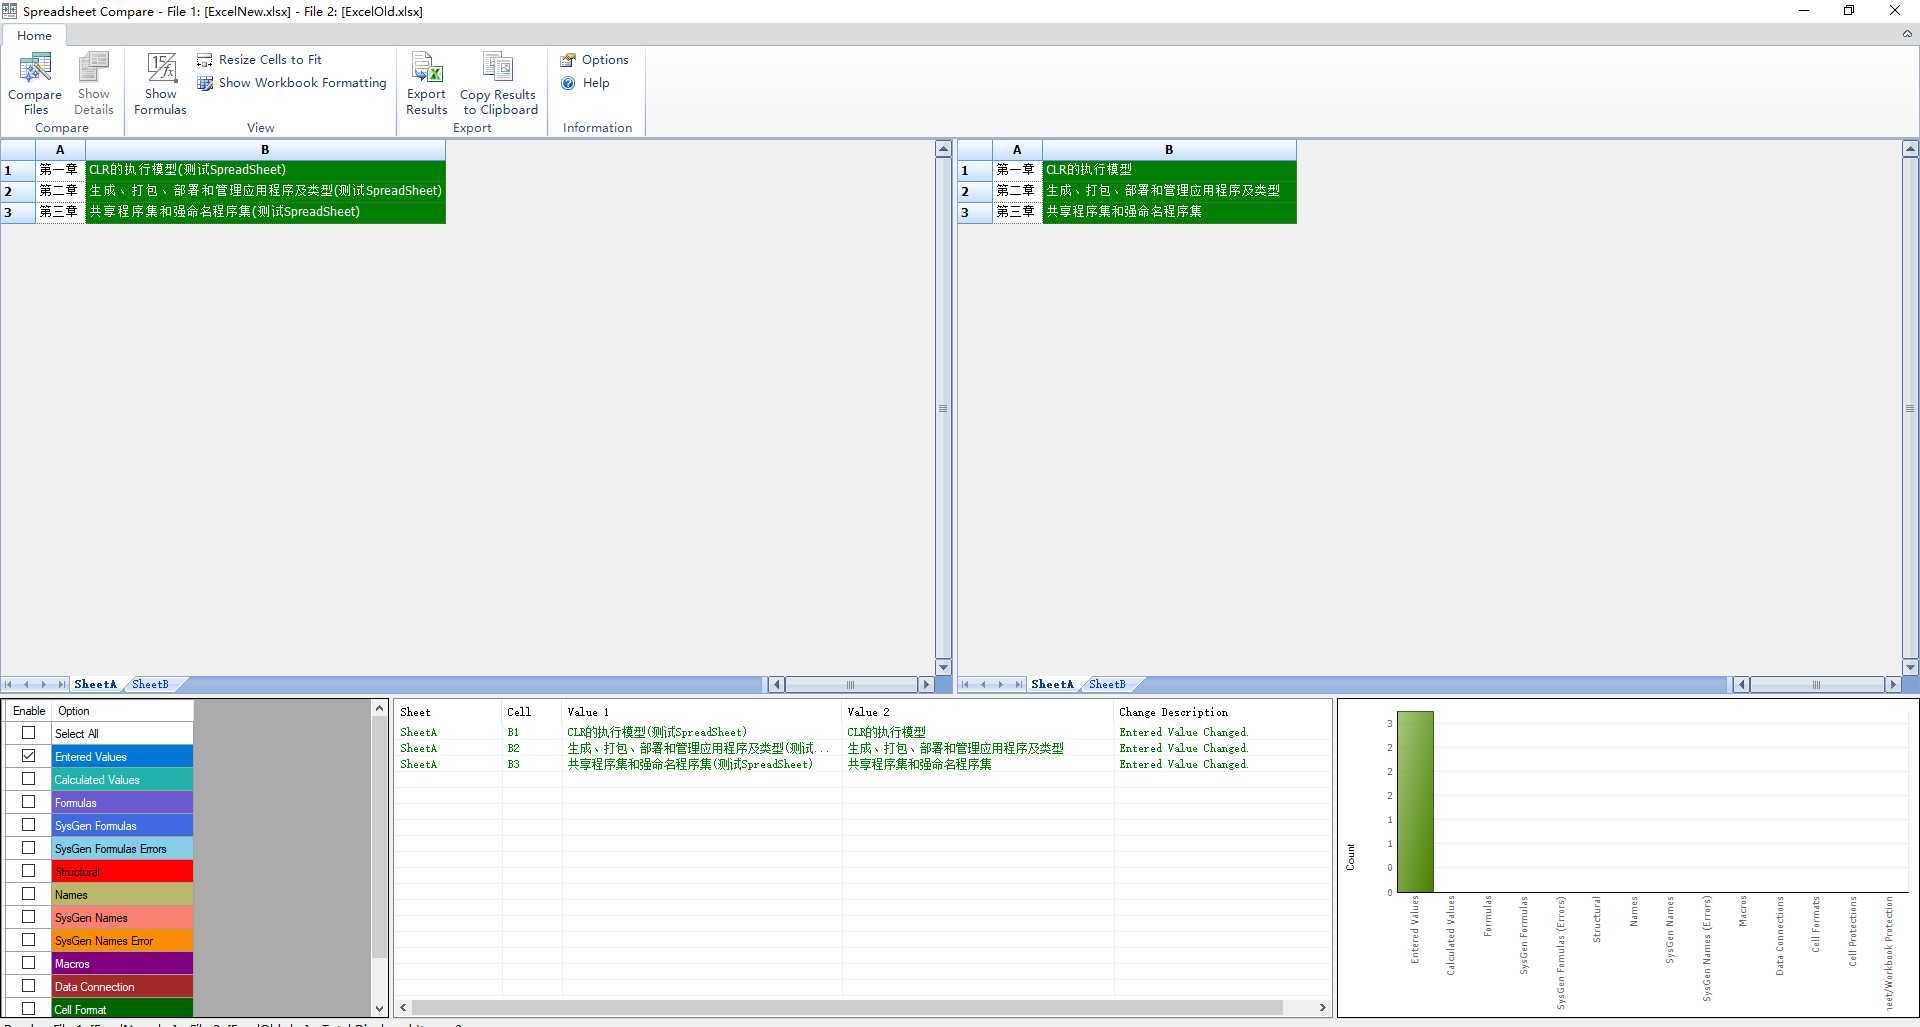Enable Show Workbook Formatting
The height and width of the screenshot is (1027, 1920).
[x=292, y=83]
